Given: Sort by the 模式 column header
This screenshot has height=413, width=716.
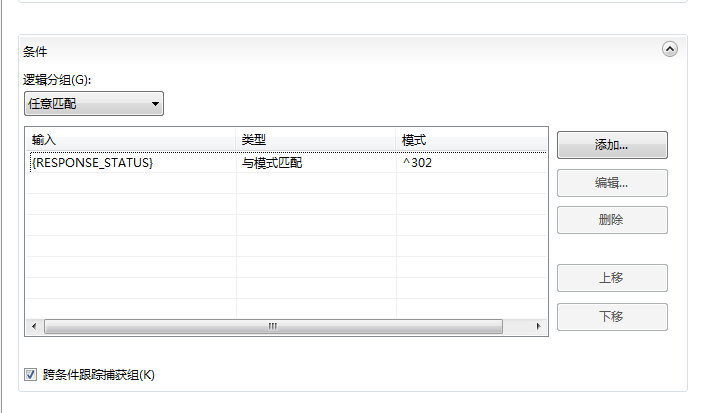Looking at the screenshot, I should (471, 140).
